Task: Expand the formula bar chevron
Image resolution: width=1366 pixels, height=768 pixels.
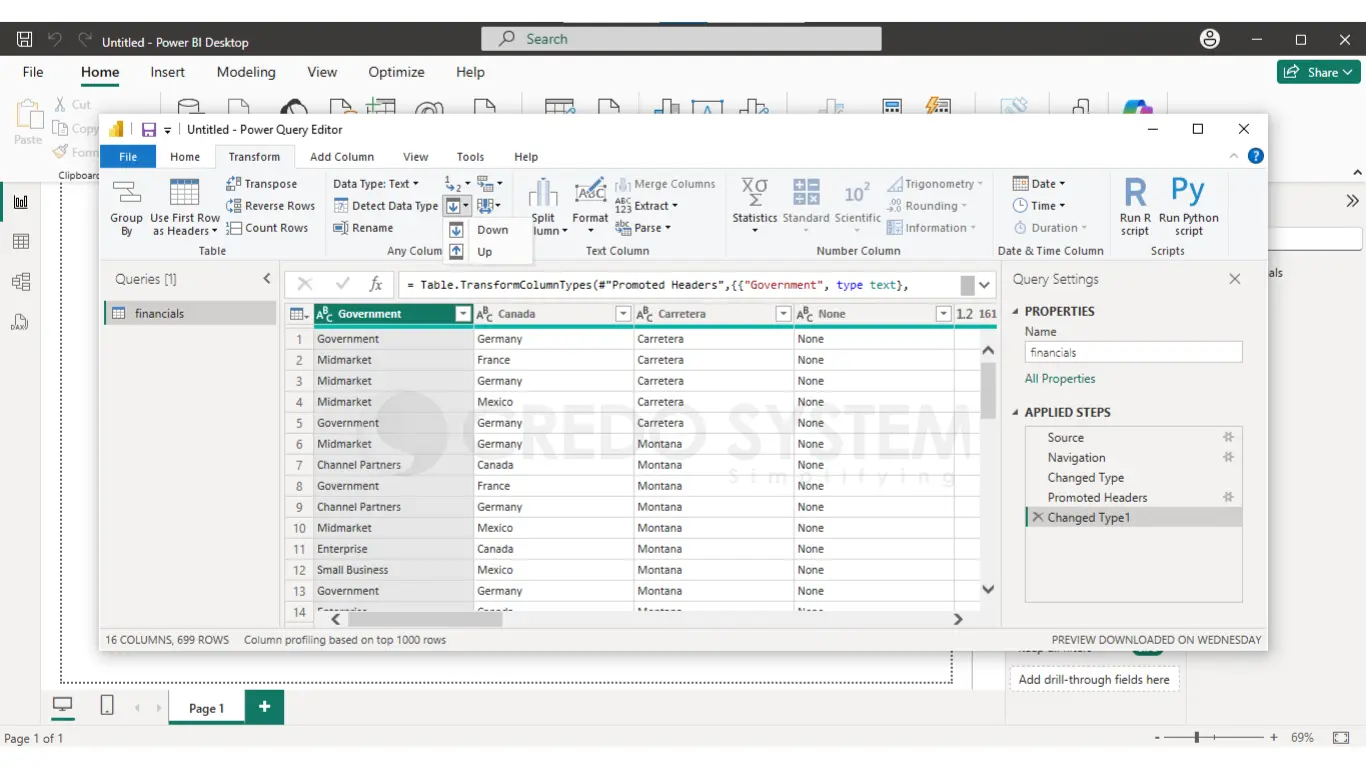Action: (x=985, y=285)
